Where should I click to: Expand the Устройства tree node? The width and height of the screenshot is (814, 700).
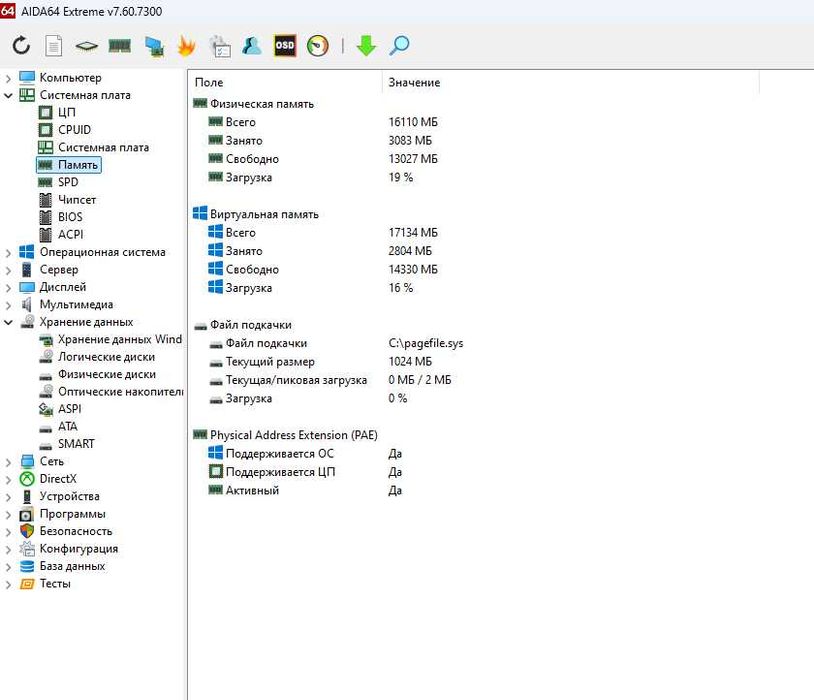click(8, 497)
